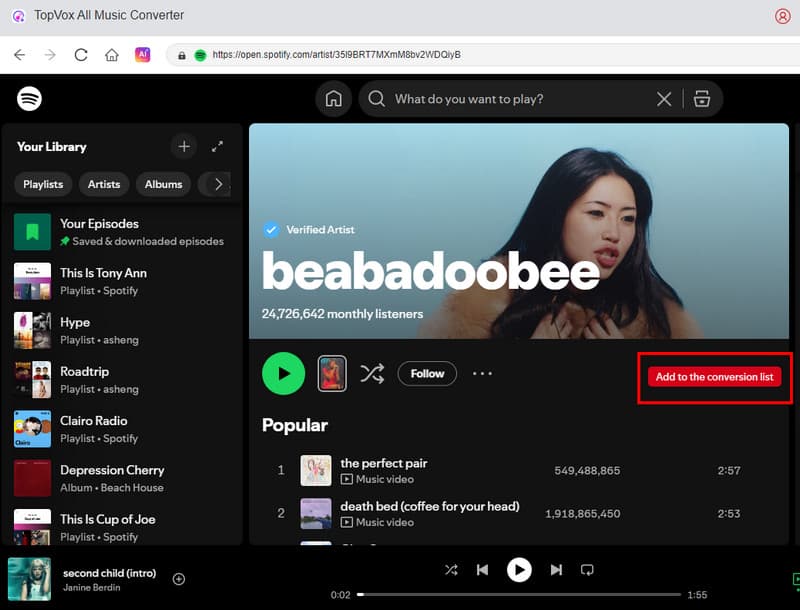Image resolution: width=800 pixels, height=610 pixels.
Task: Expand Your Library to full view
Action: (218, 147)
